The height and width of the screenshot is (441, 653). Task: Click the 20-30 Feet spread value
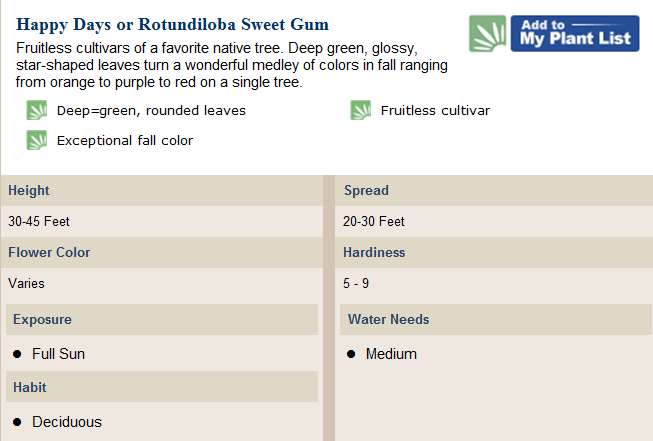tap(374, 222)
